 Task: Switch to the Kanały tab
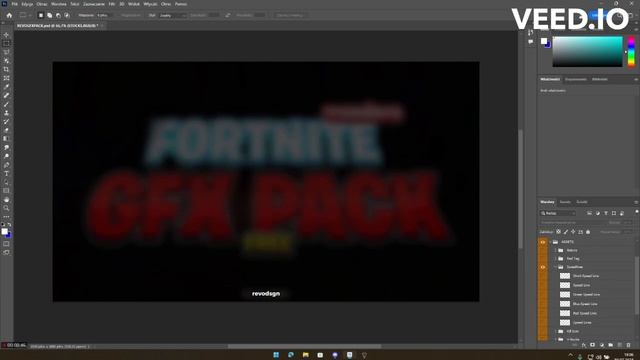pyautogui.click(x=565, y=202)
